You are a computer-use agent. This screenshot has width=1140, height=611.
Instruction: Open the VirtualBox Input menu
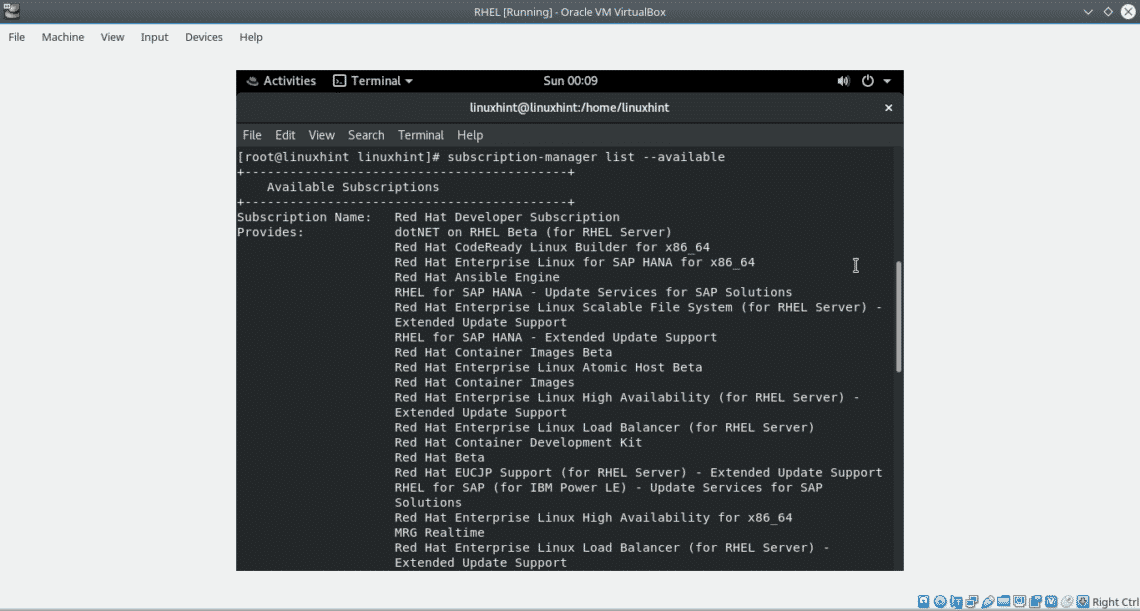(155, 37)
